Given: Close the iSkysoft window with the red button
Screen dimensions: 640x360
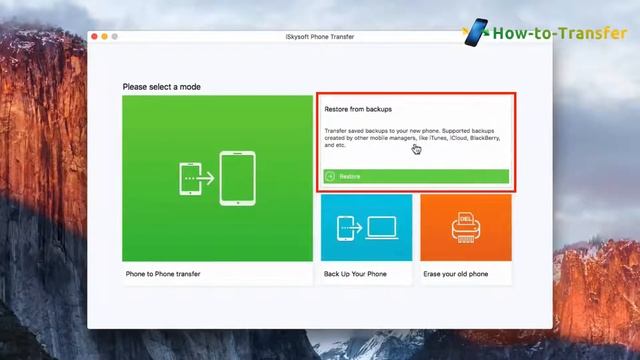Looking at the screenshot, I should point(94,36).
